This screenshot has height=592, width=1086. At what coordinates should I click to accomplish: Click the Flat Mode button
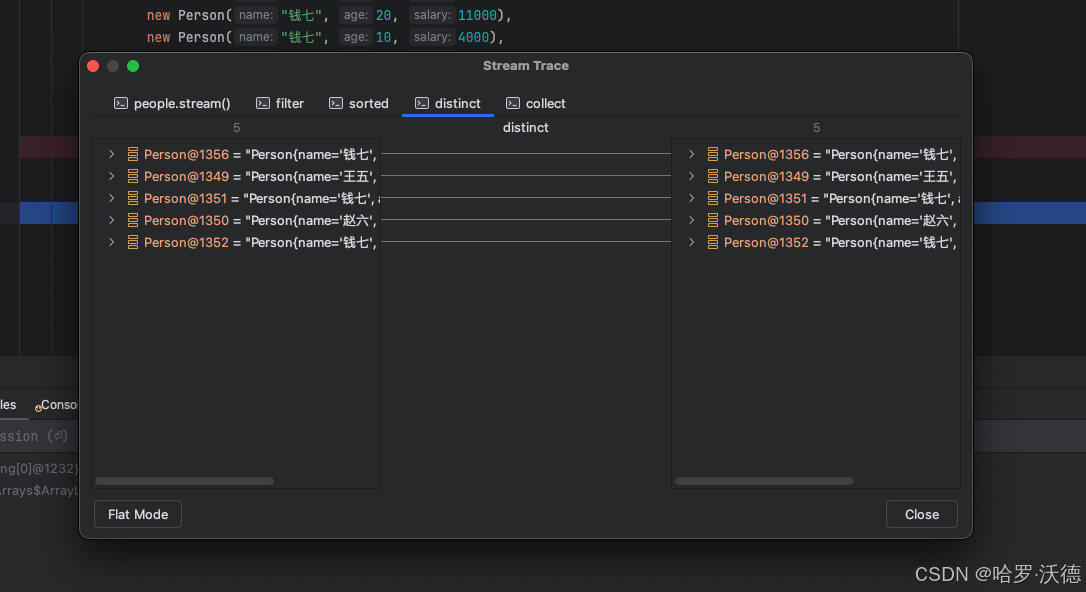click(x=137, y=514)
